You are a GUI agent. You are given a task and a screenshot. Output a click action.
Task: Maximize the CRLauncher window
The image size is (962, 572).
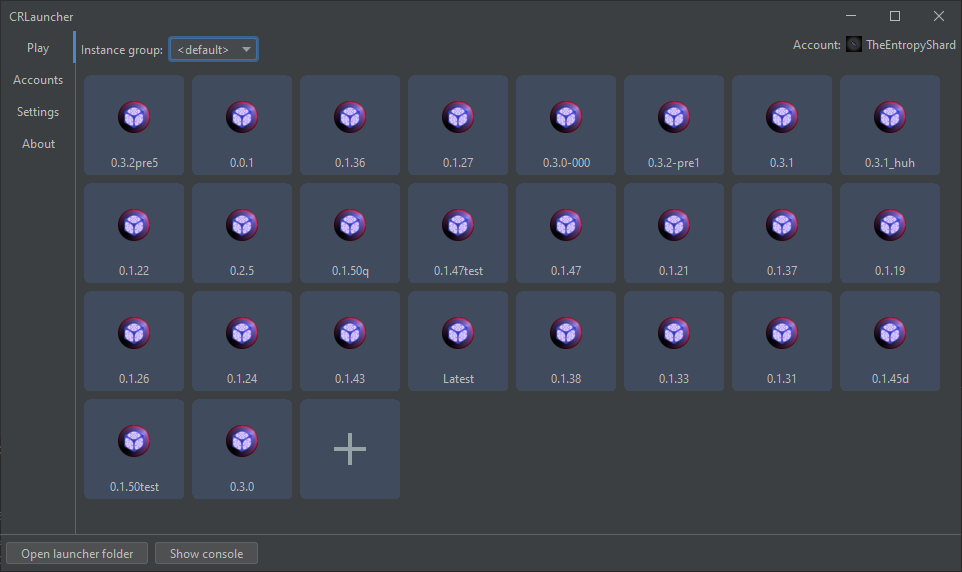[x=895, y=16]
